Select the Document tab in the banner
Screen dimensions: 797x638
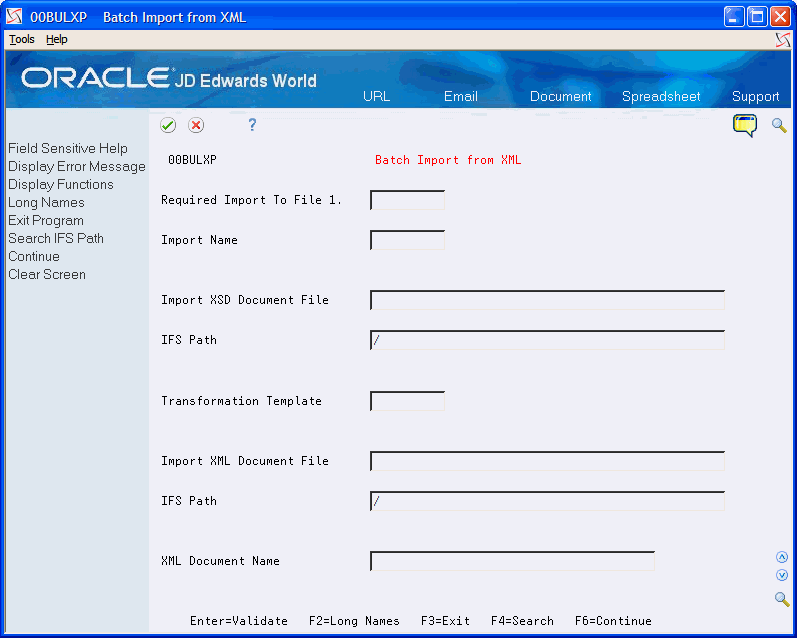click(x=561, y=96)
